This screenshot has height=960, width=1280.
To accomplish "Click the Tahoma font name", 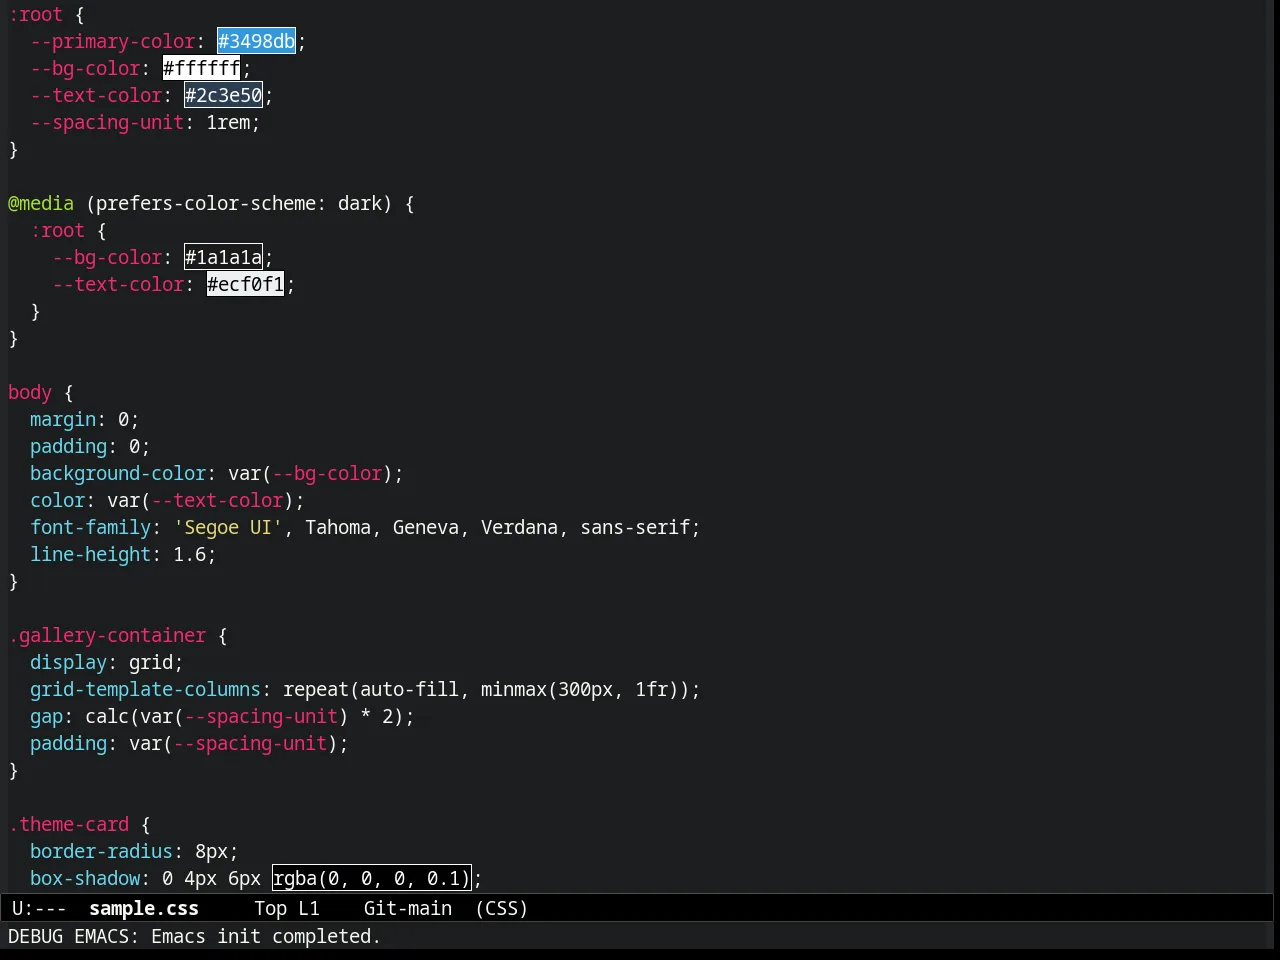I will click(x=338, y=527).
